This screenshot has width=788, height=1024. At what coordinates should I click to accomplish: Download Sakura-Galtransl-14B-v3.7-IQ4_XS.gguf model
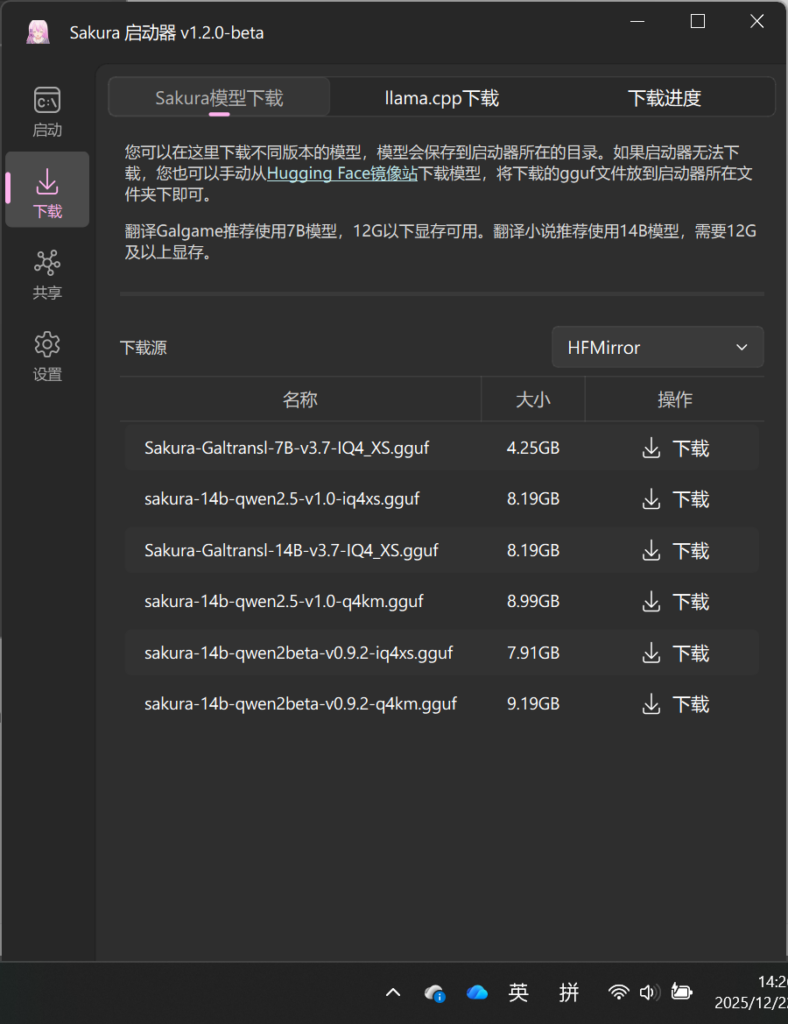coord(675,550)
